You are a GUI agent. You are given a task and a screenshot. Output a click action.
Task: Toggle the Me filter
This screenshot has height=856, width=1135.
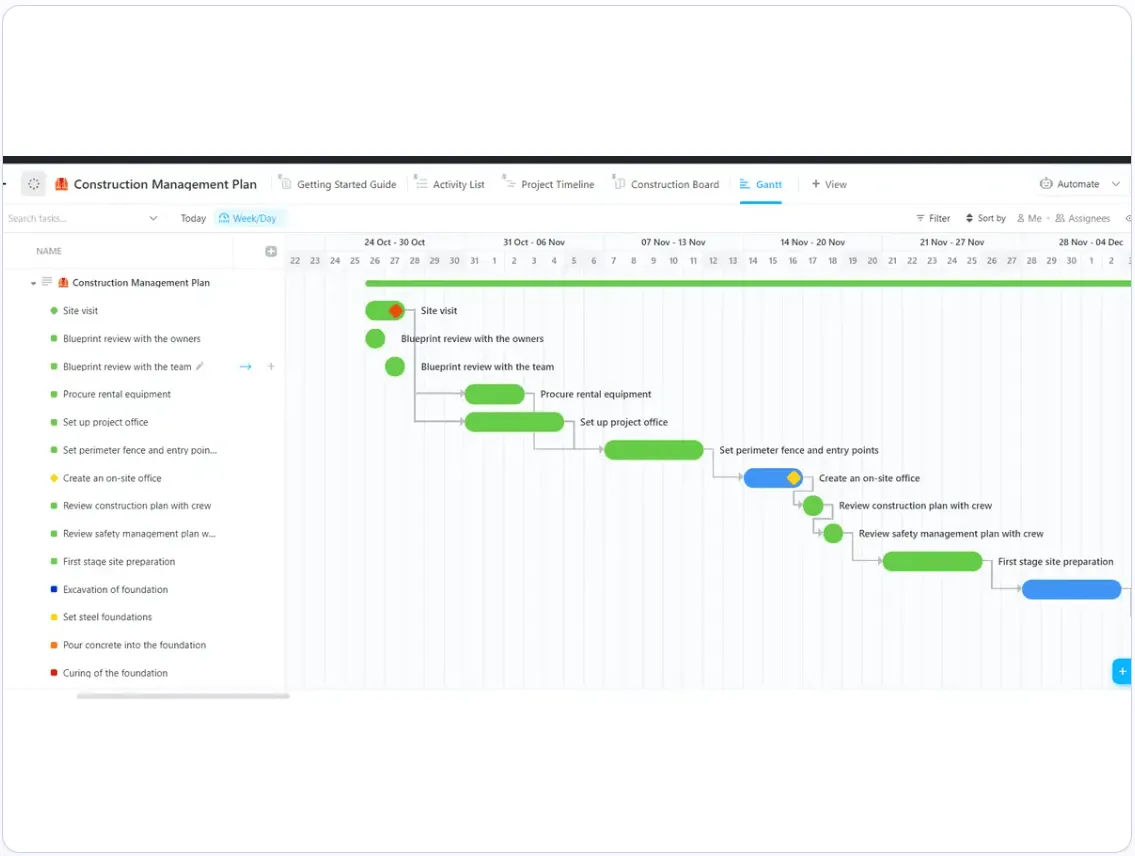point(1029,218)
